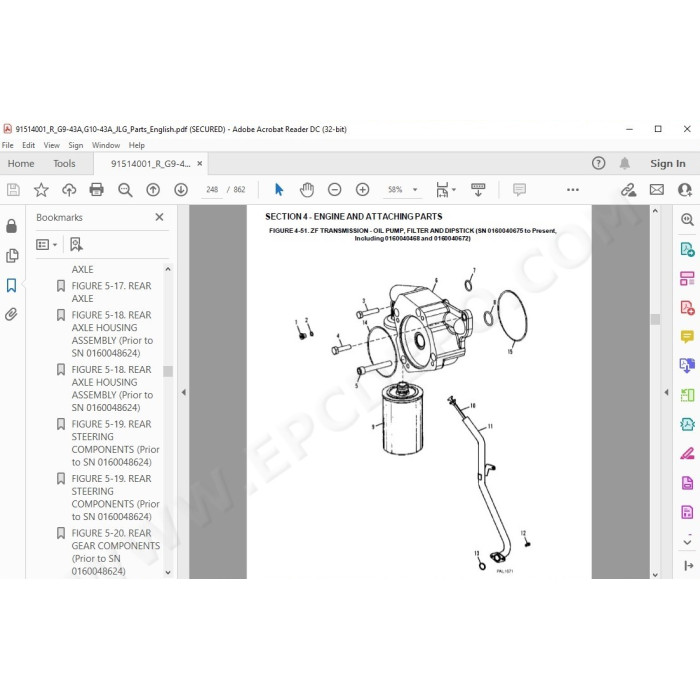Open Create PDF tool in right pane
Image resolution: width=700 pixels, height=700 pixels.
point(687,308)
